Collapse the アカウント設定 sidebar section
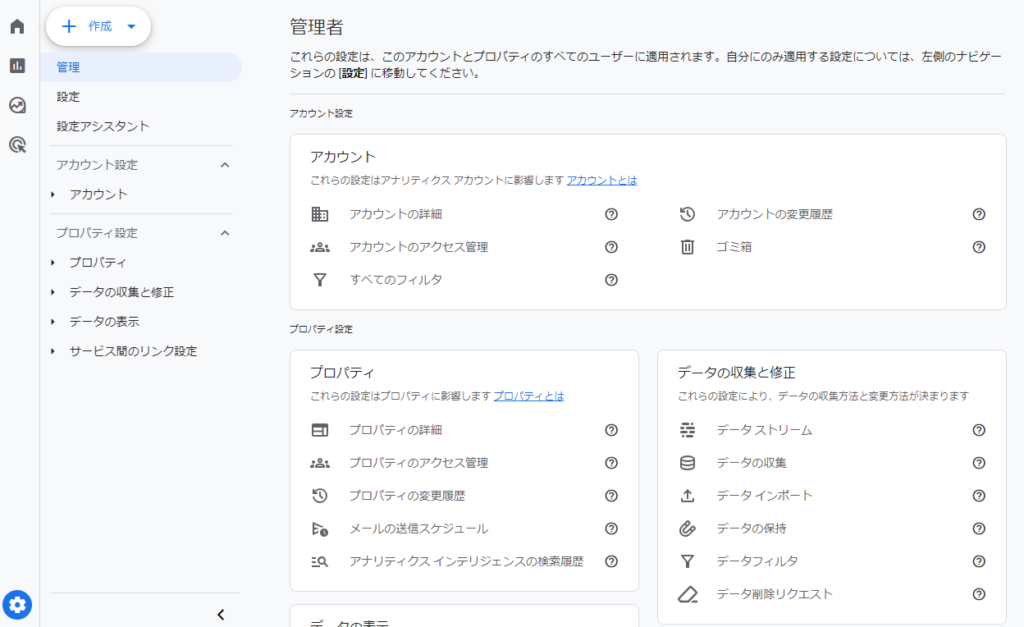 tap(225, 165)
